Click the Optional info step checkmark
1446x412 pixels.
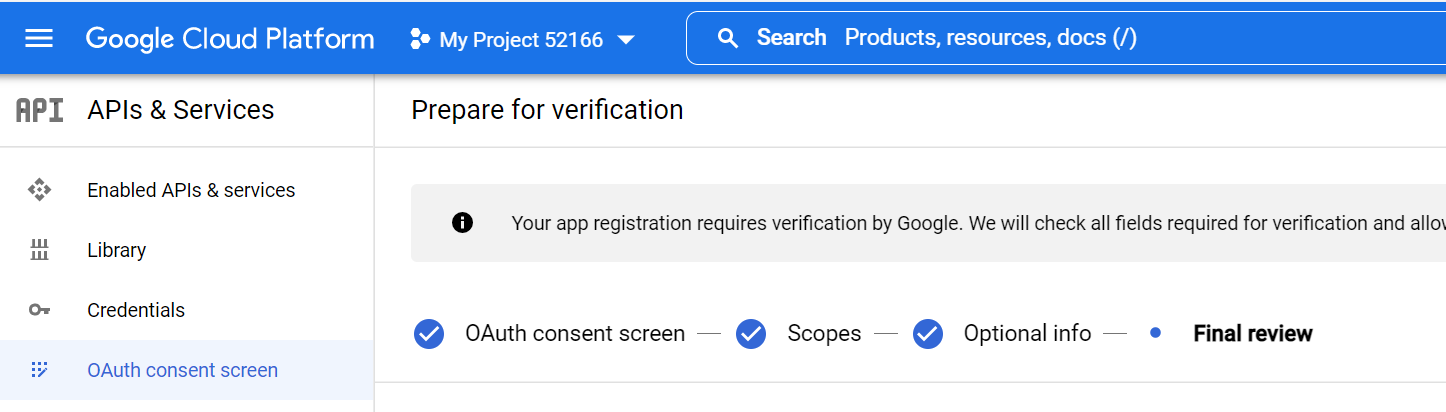tap(928, 334)
